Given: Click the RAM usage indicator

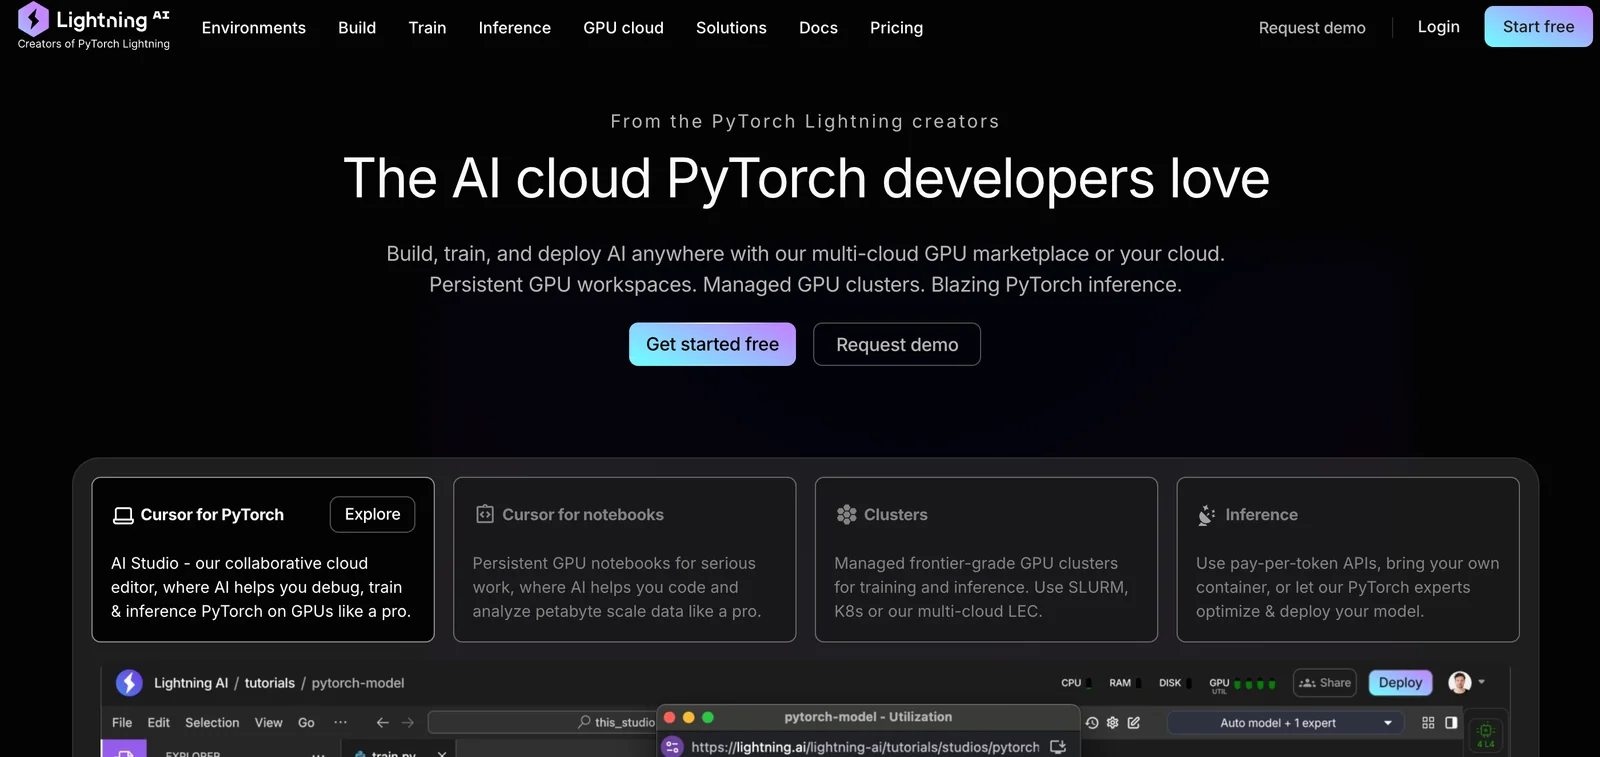Looking at the screenshot, I should pyautogui.click(x=1125, y=683).
